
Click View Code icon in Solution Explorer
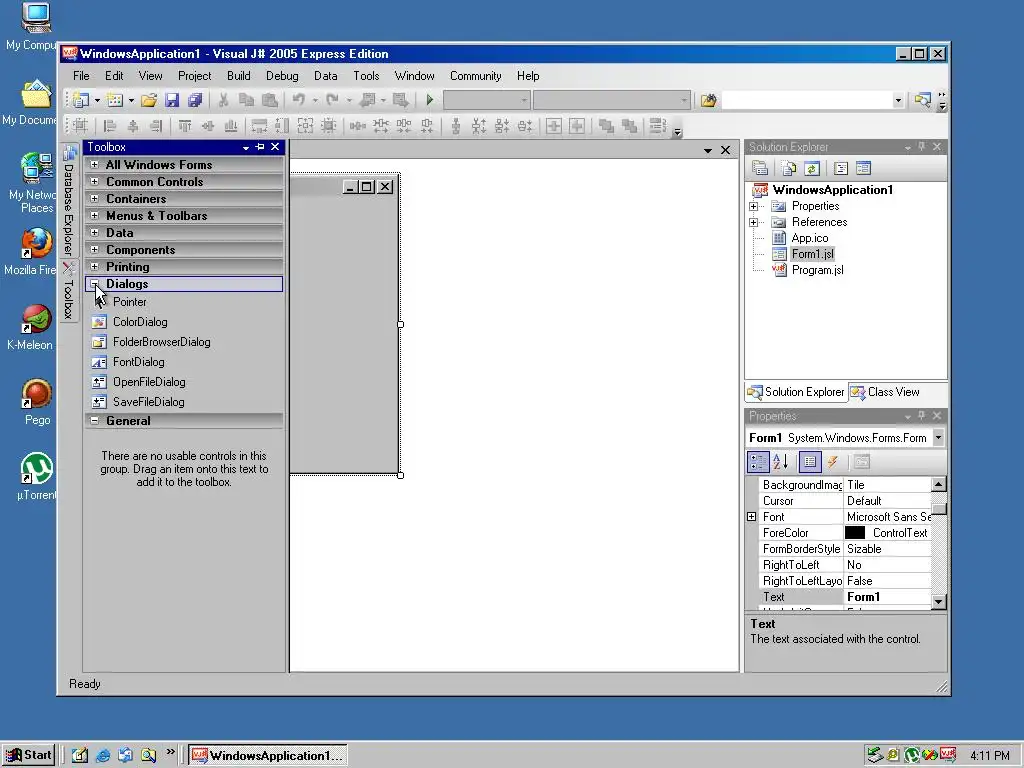[841, 168]
